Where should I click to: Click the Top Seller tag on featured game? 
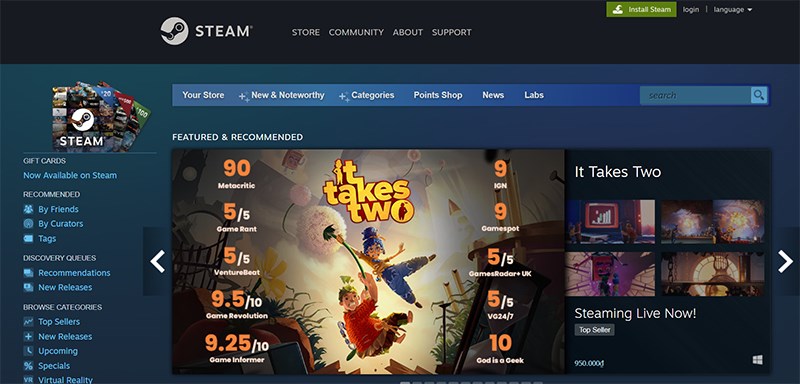pos(594,330)
